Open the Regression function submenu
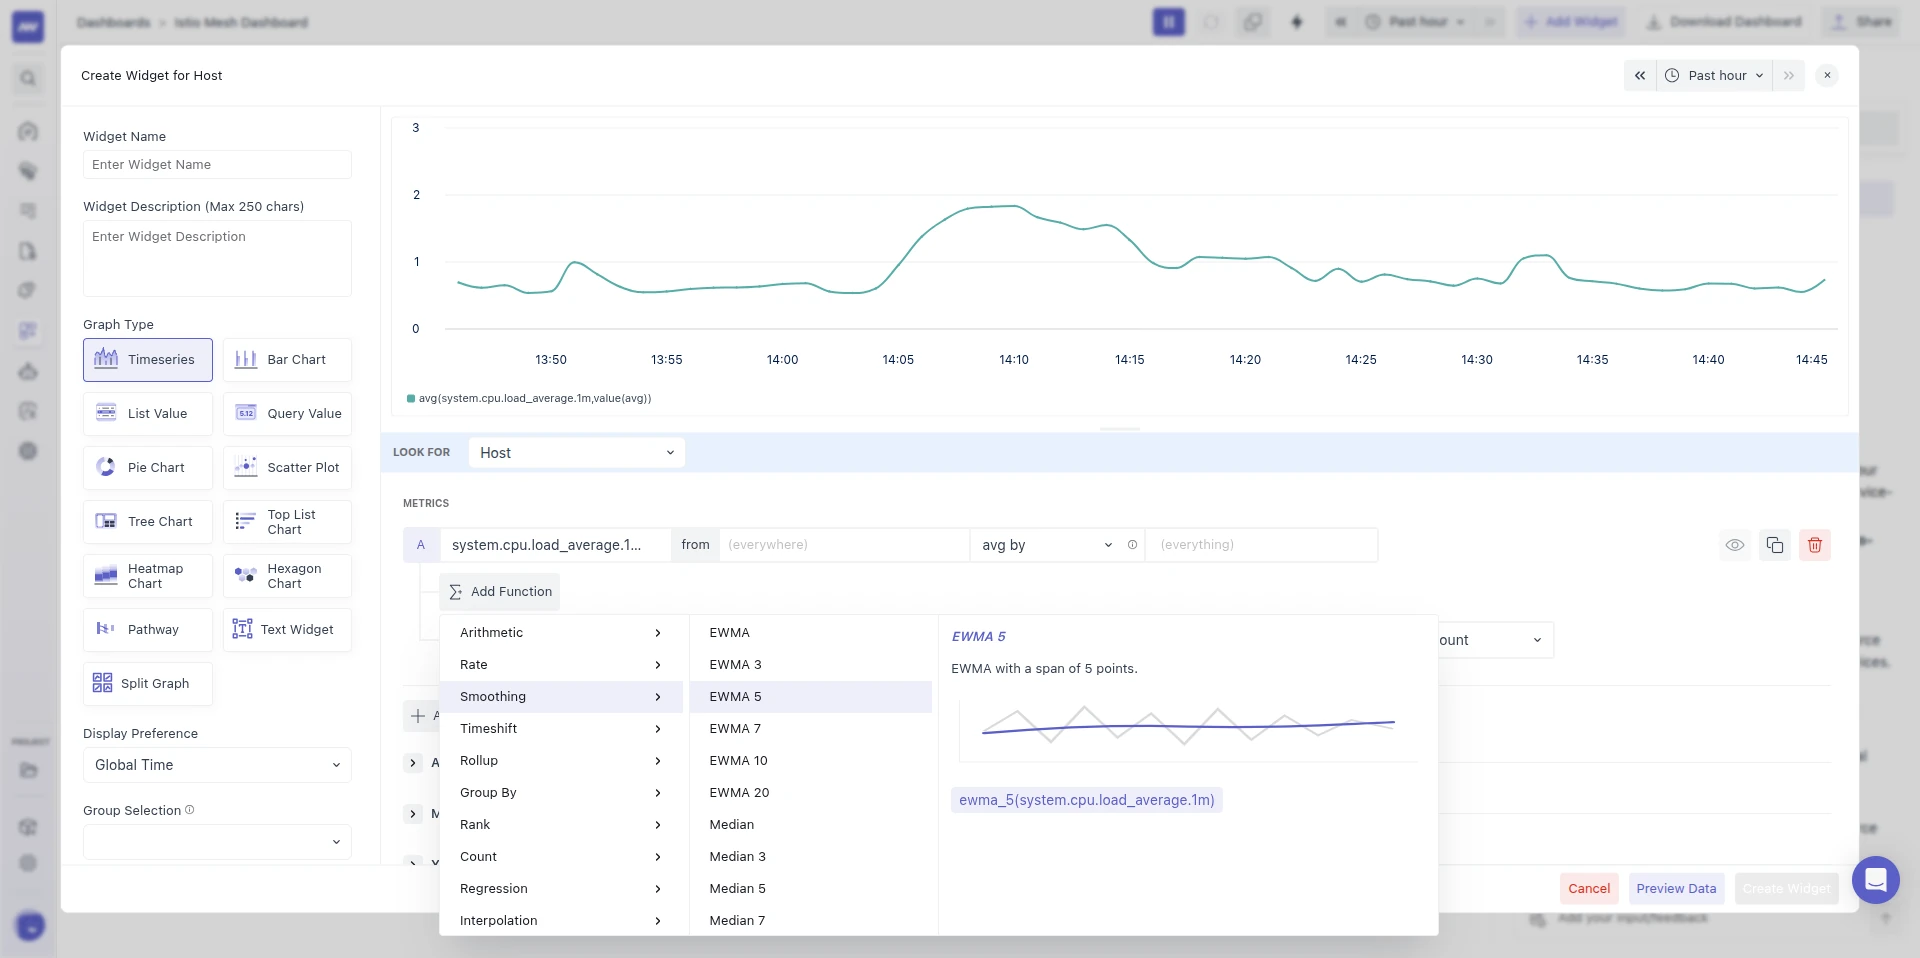Image resolution: width=1920 pixels, height=958 pixels. pyautogui.click(x=562, y=889)
